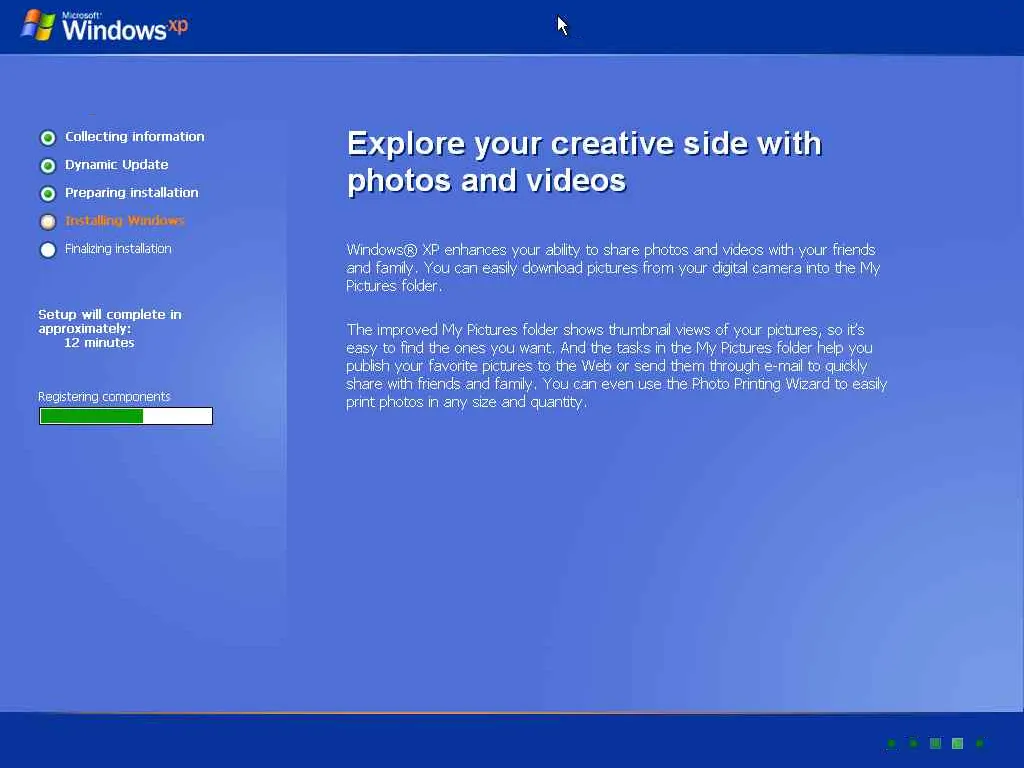Select the 'Collecting information' label
The width and height of the screenshot is (1024, 768).
point(135,136)
